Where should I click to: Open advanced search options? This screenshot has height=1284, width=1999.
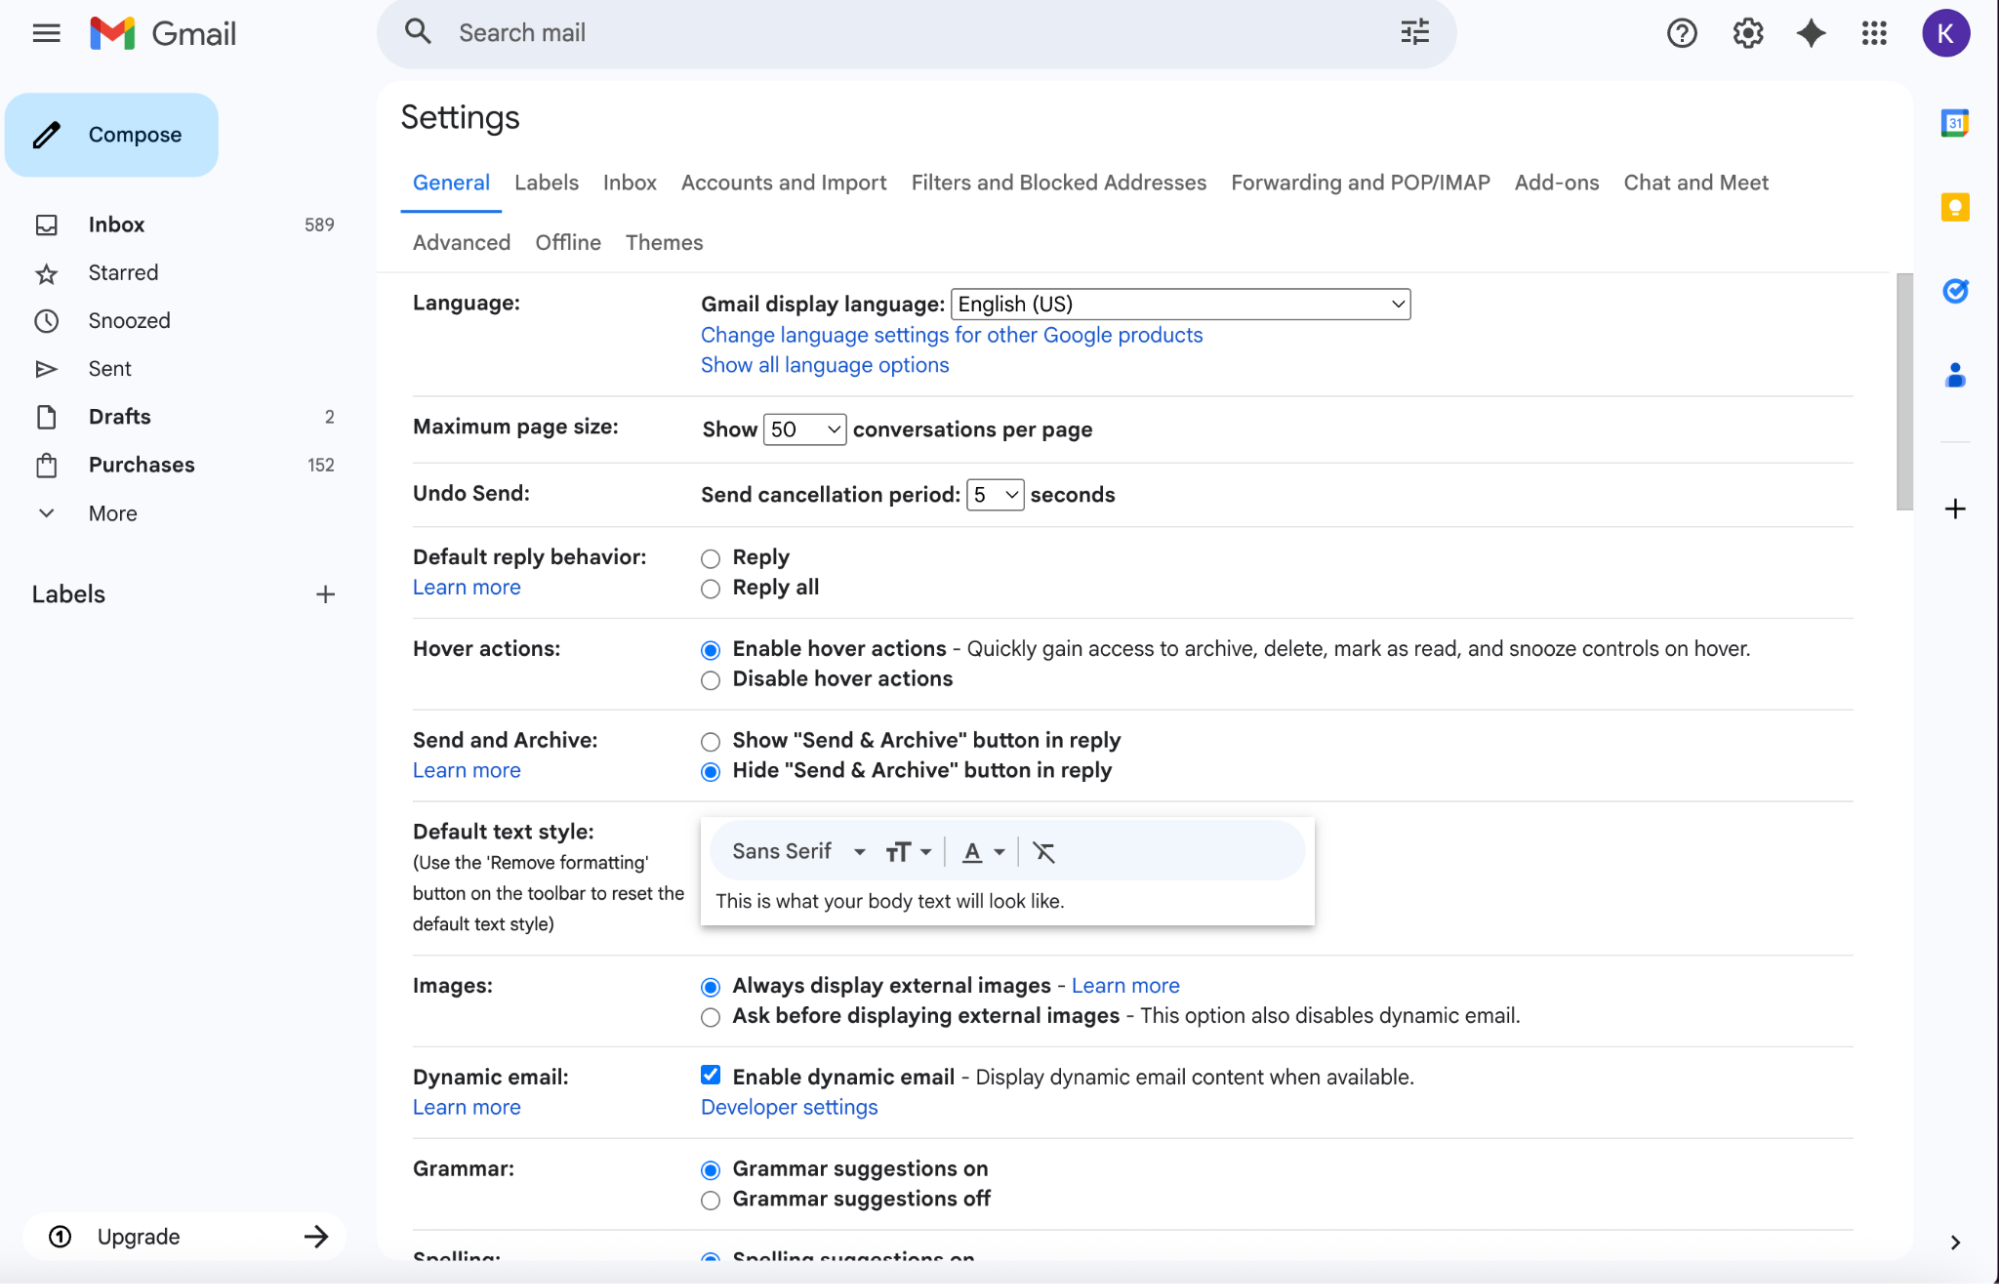(1413, 32)
